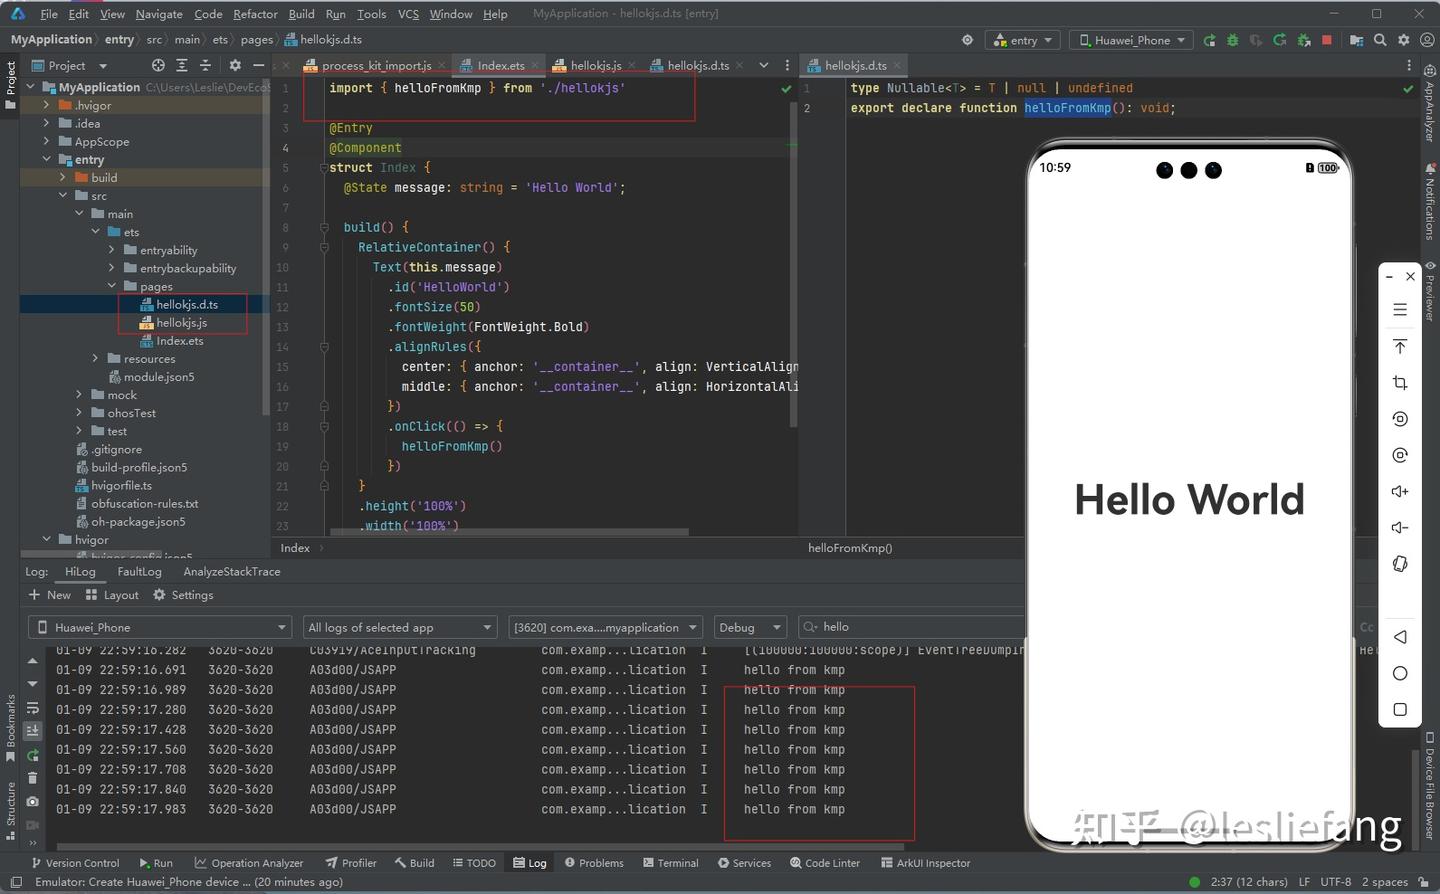Toggle the Bookmarks tool window
Viewport: 1440px width, 894px height.
10,716
